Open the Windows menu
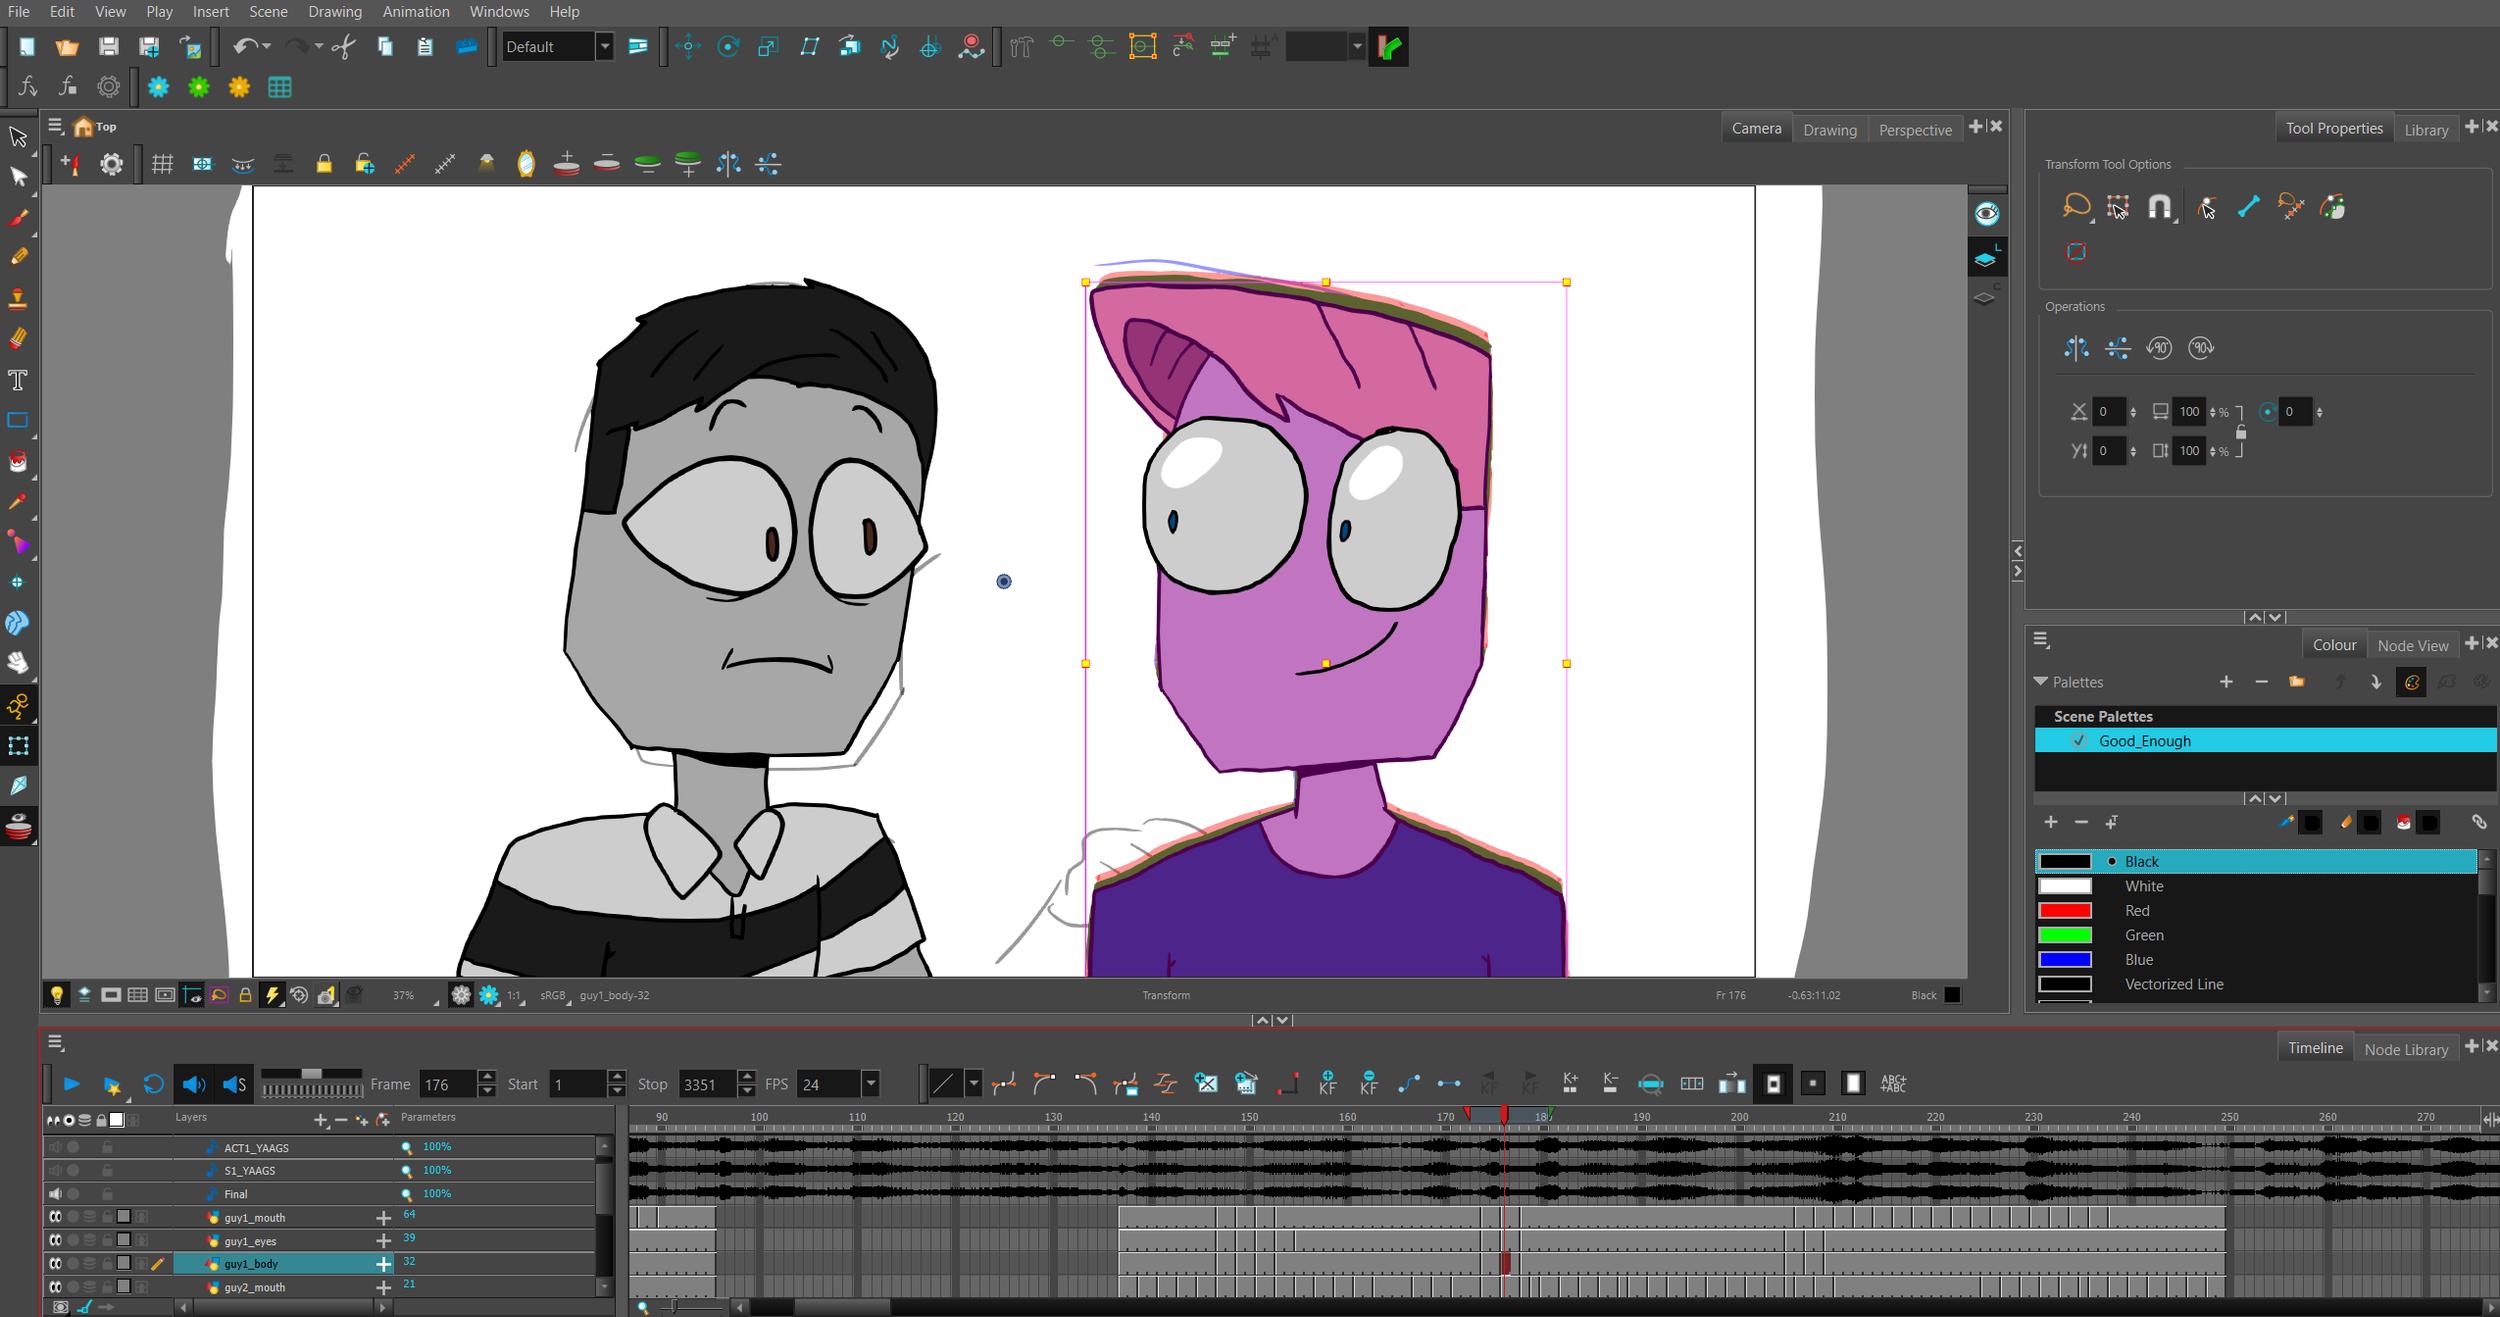Screen dimensions: 2500x1317 coord(499,12)
